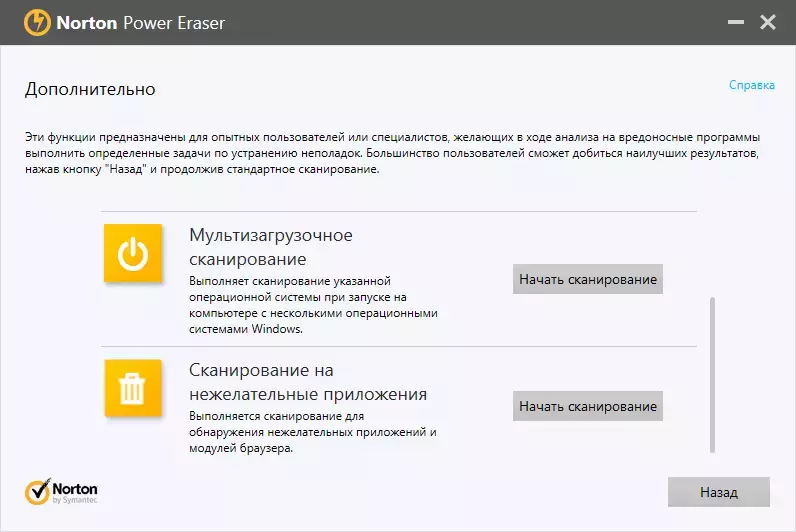Start scan for Мультизагрузочное сканирование
The width and height of the screenshot is (796, 532).
click(588, 279)
